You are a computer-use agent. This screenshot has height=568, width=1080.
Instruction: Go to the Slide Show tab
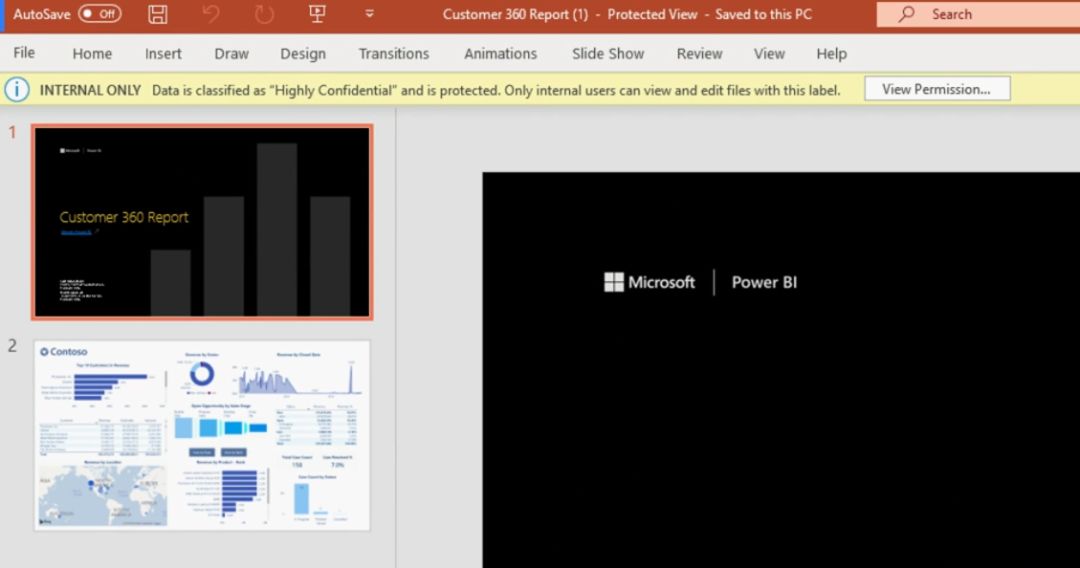pyautogui.click(x=608, y=54)
